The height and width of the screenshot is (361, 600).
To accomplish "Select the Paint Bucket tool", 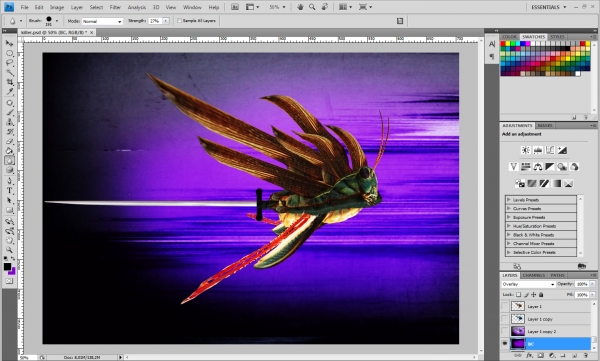I will pos(9,151).
